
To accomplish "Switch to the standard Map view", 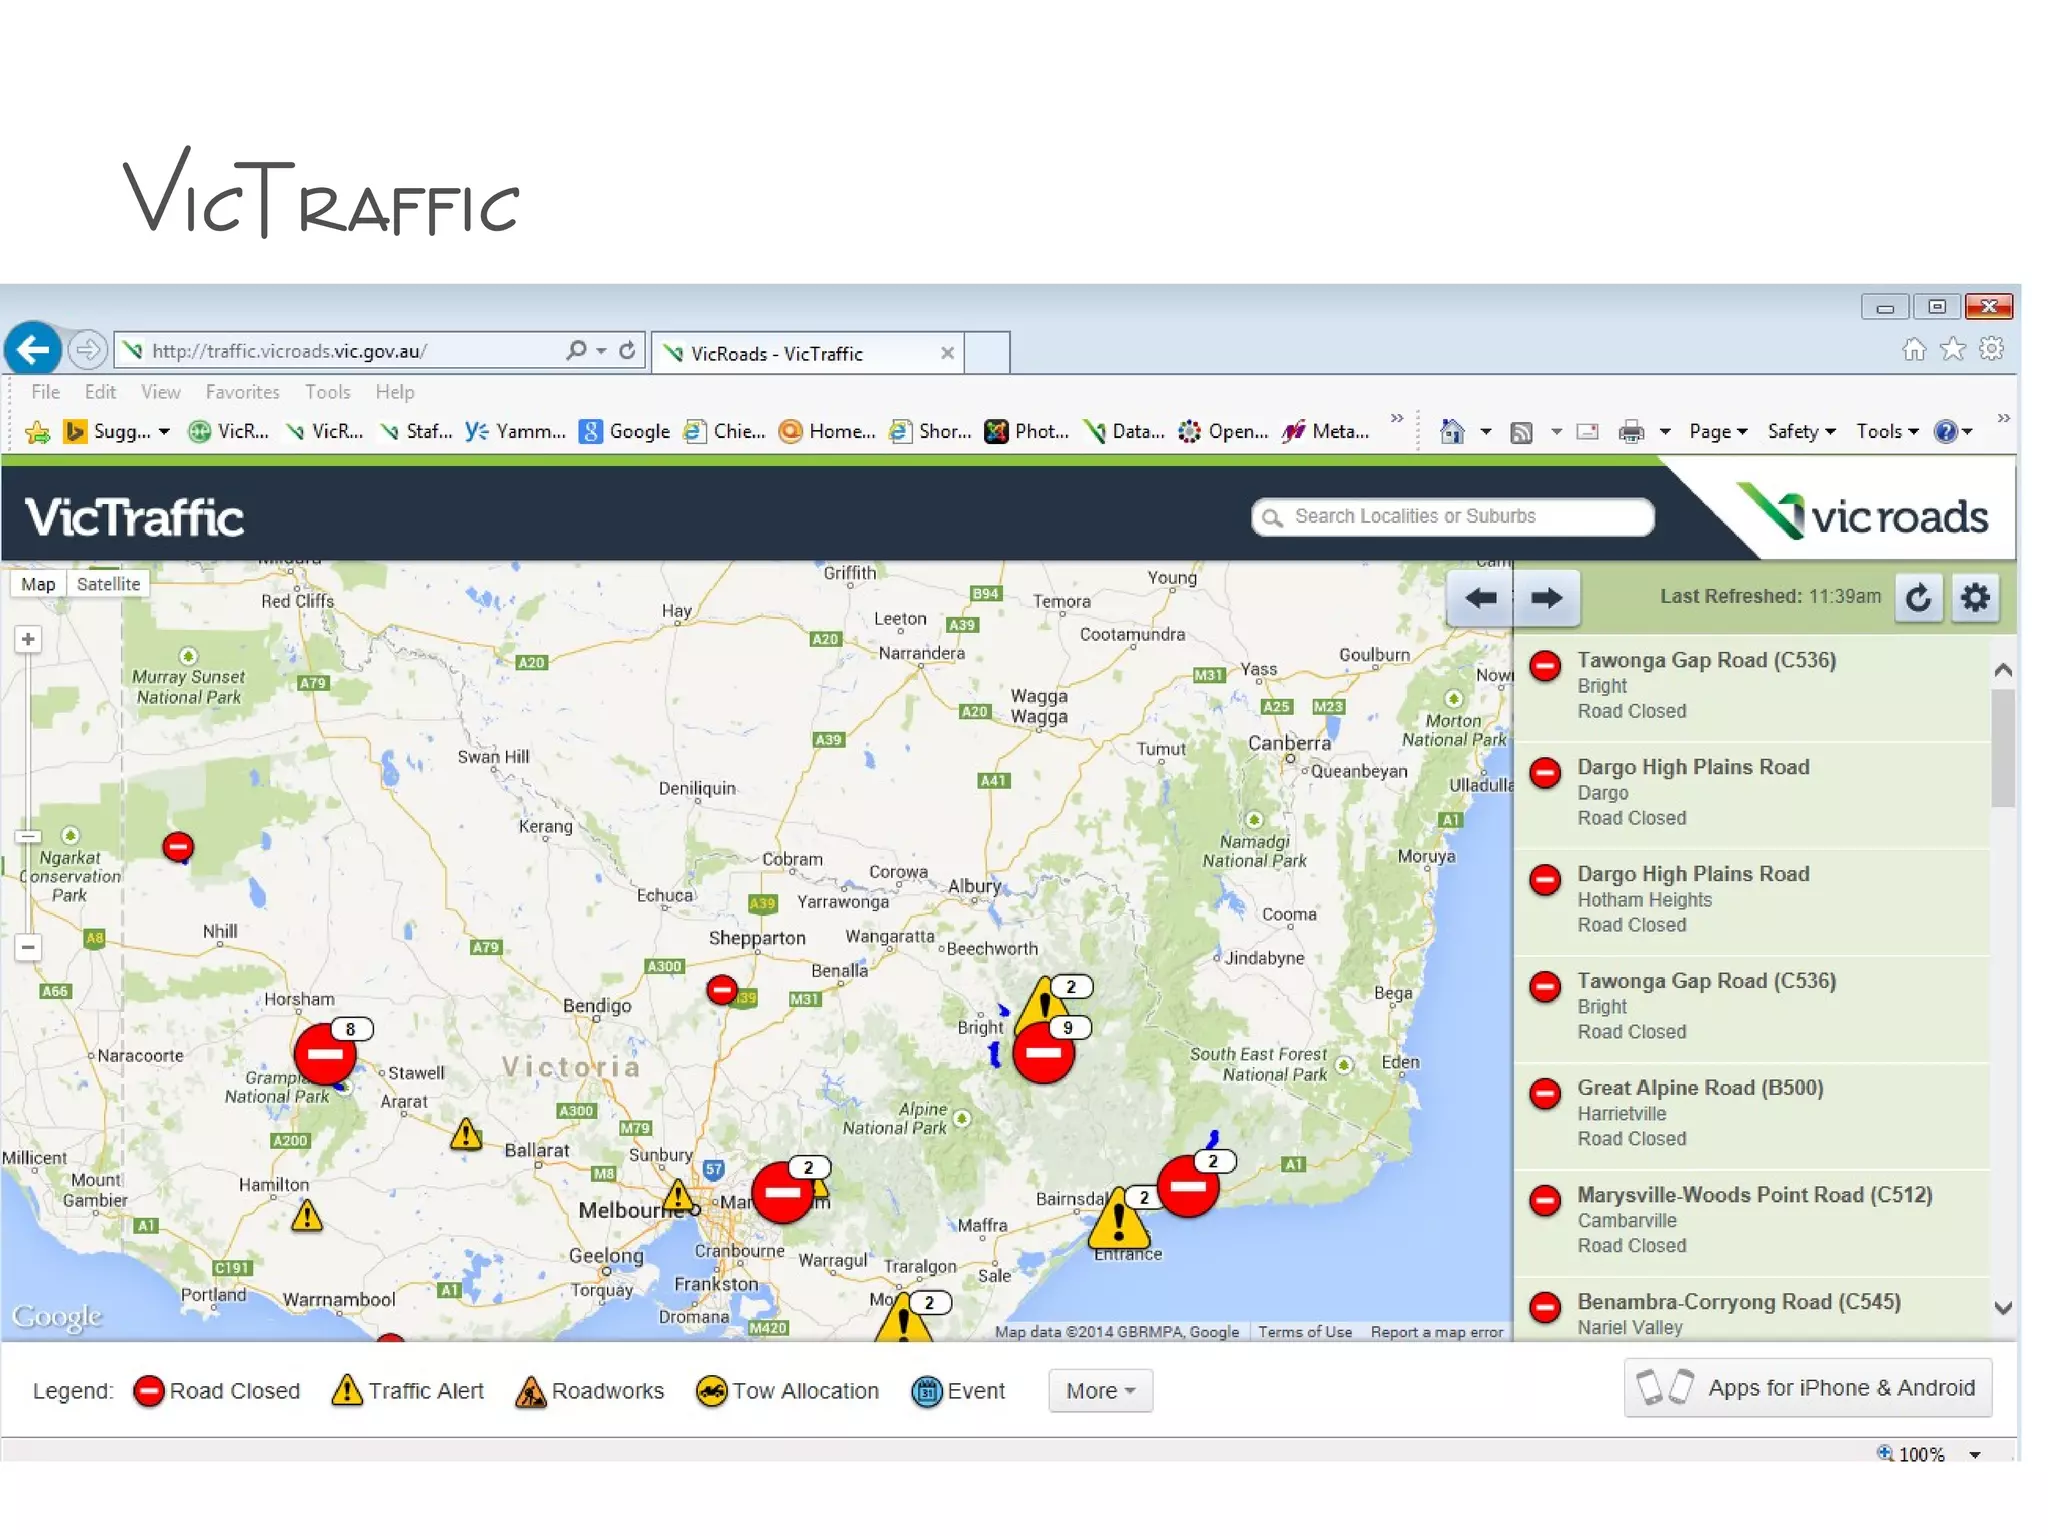I will 38,584.
